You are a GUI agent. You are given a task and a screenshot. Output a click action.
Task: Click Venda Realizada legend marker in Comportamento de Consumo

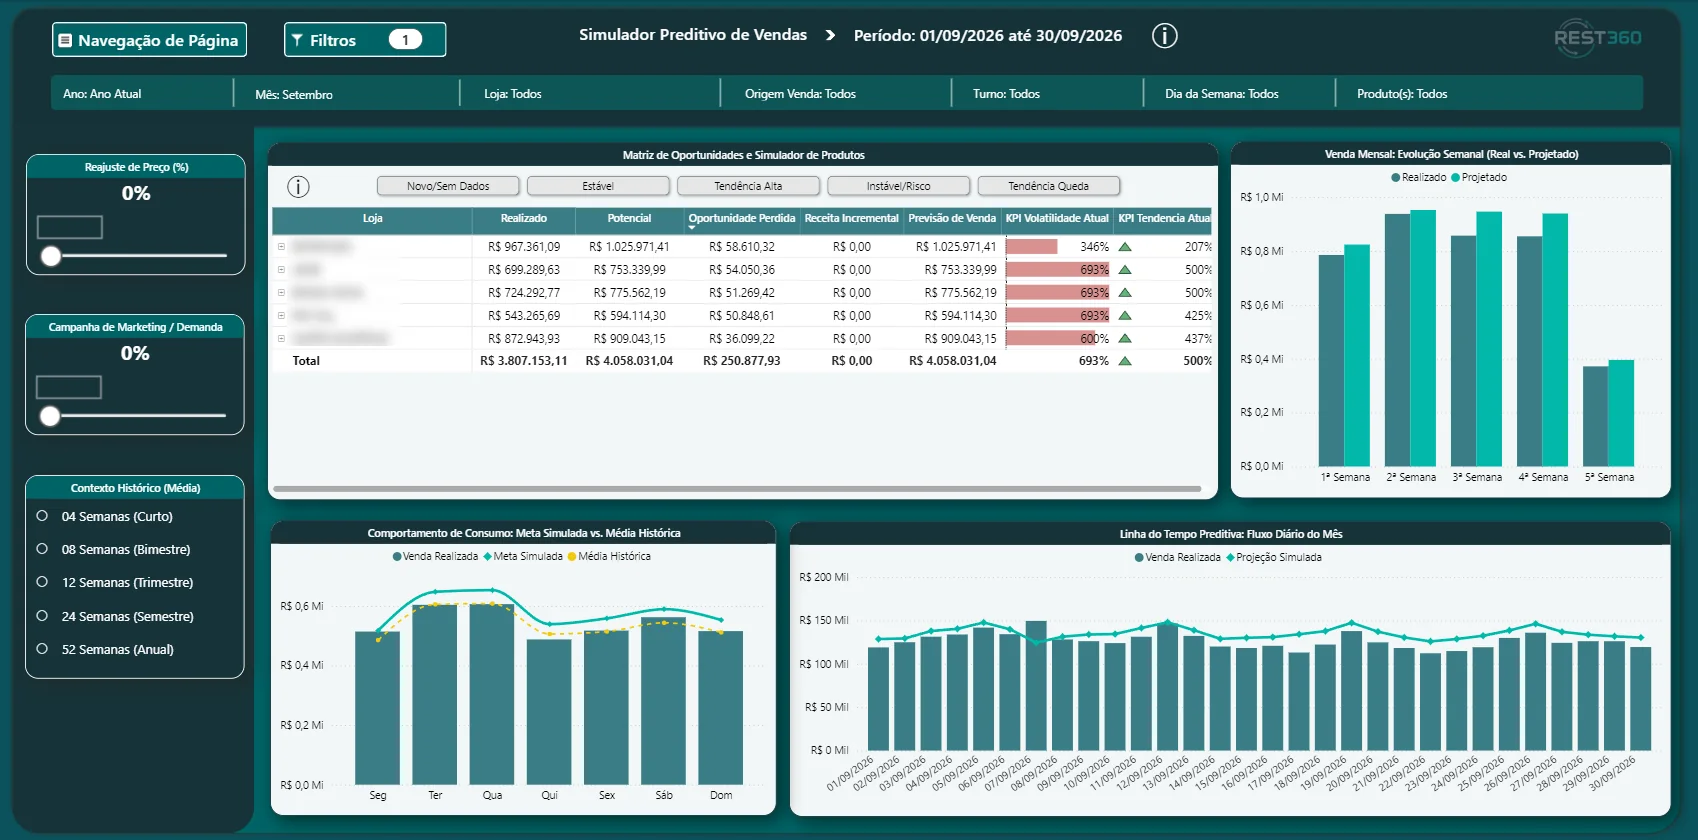coord(397,557)
